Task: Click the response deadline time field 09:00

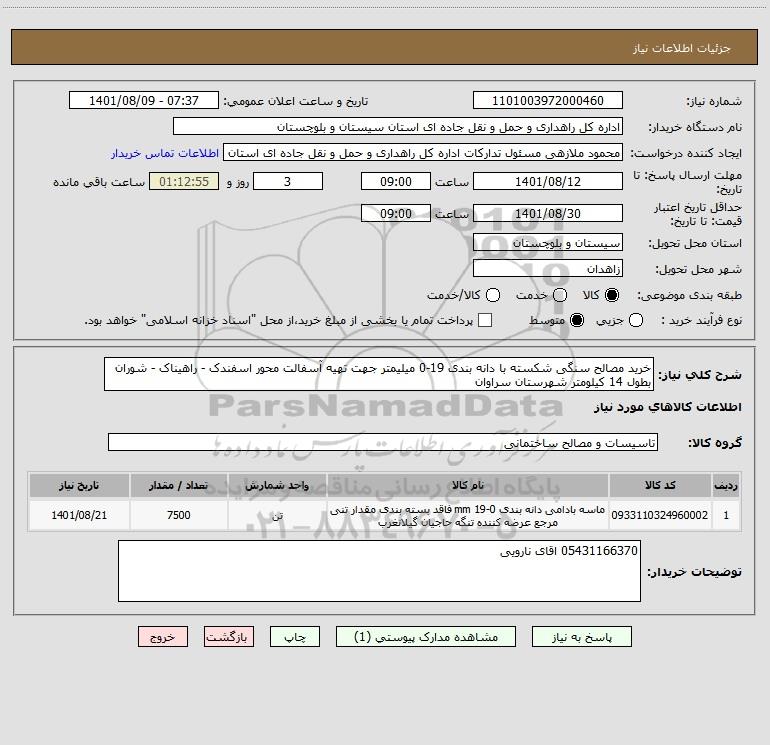Action: coord(396,182)
